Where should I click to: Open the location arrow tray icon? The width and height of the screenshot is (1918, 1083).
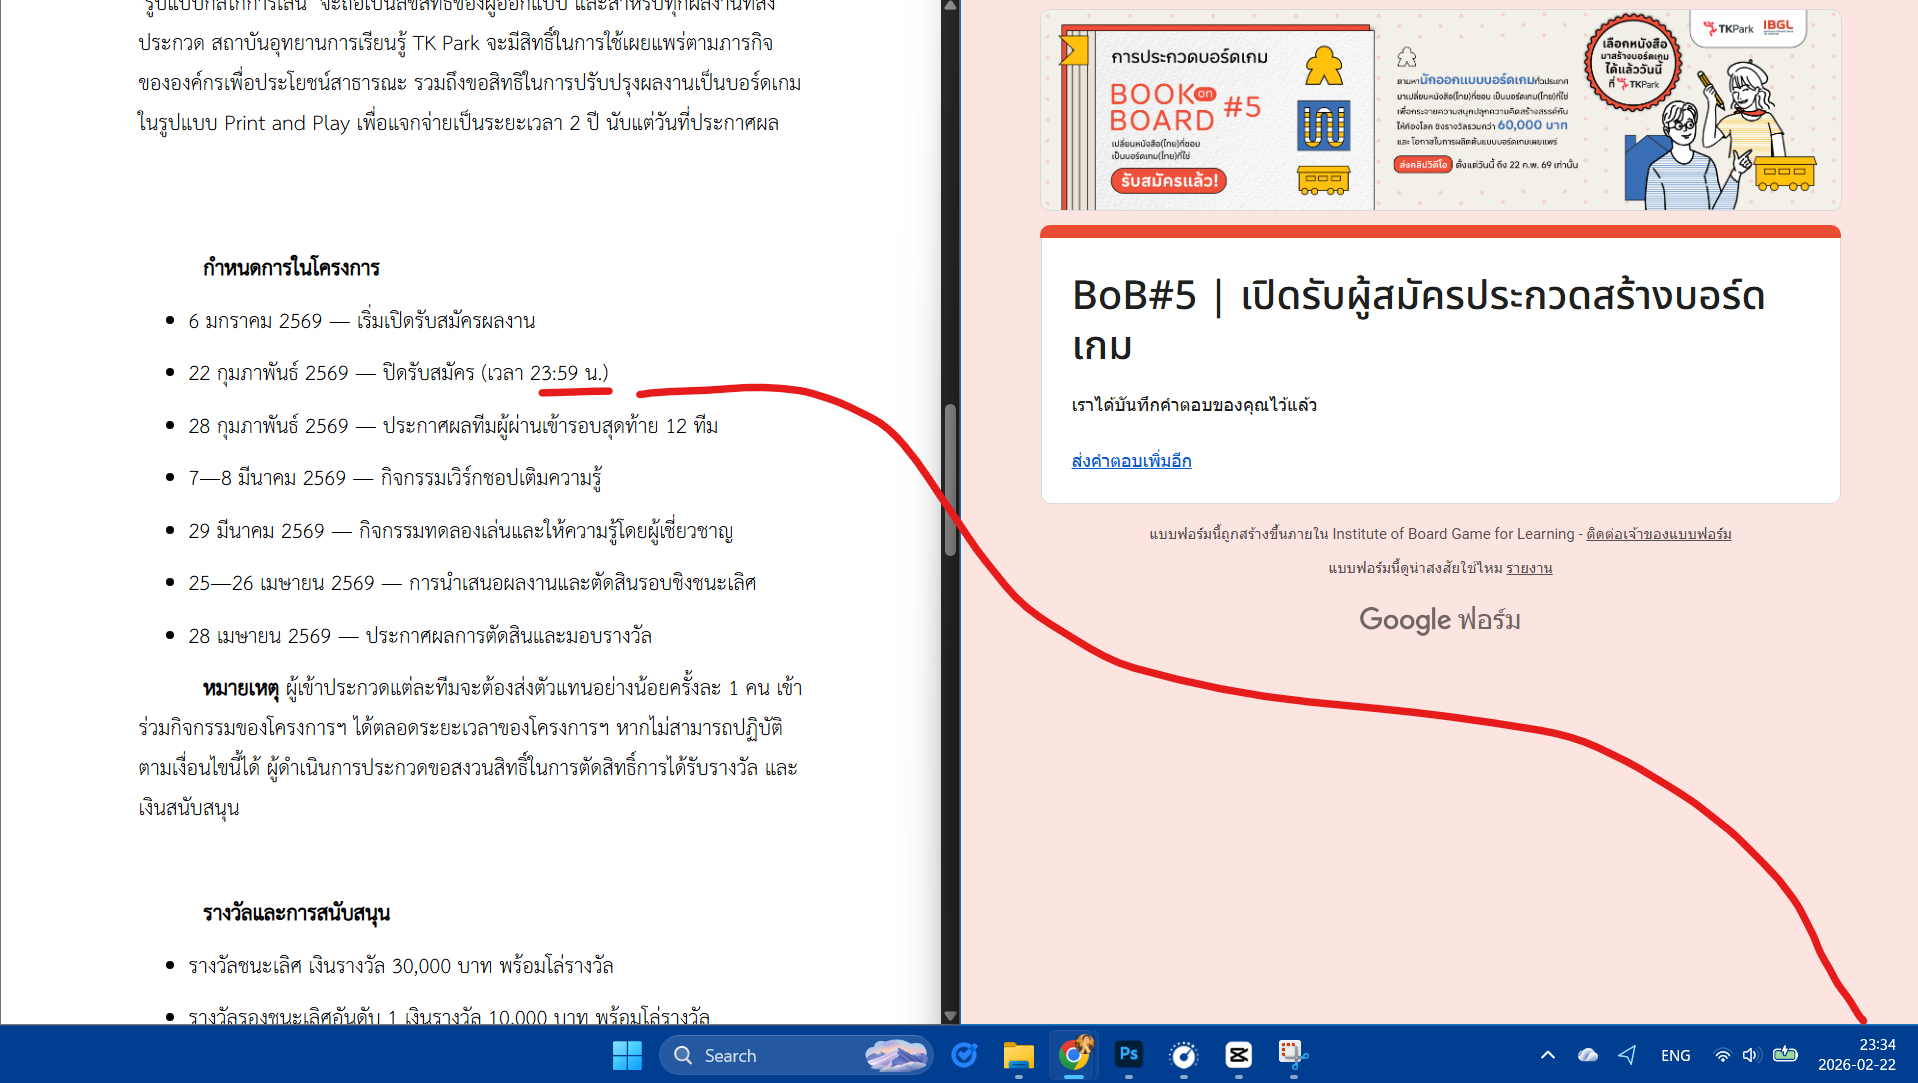pyautogui.click(x=1627, y=1055)
